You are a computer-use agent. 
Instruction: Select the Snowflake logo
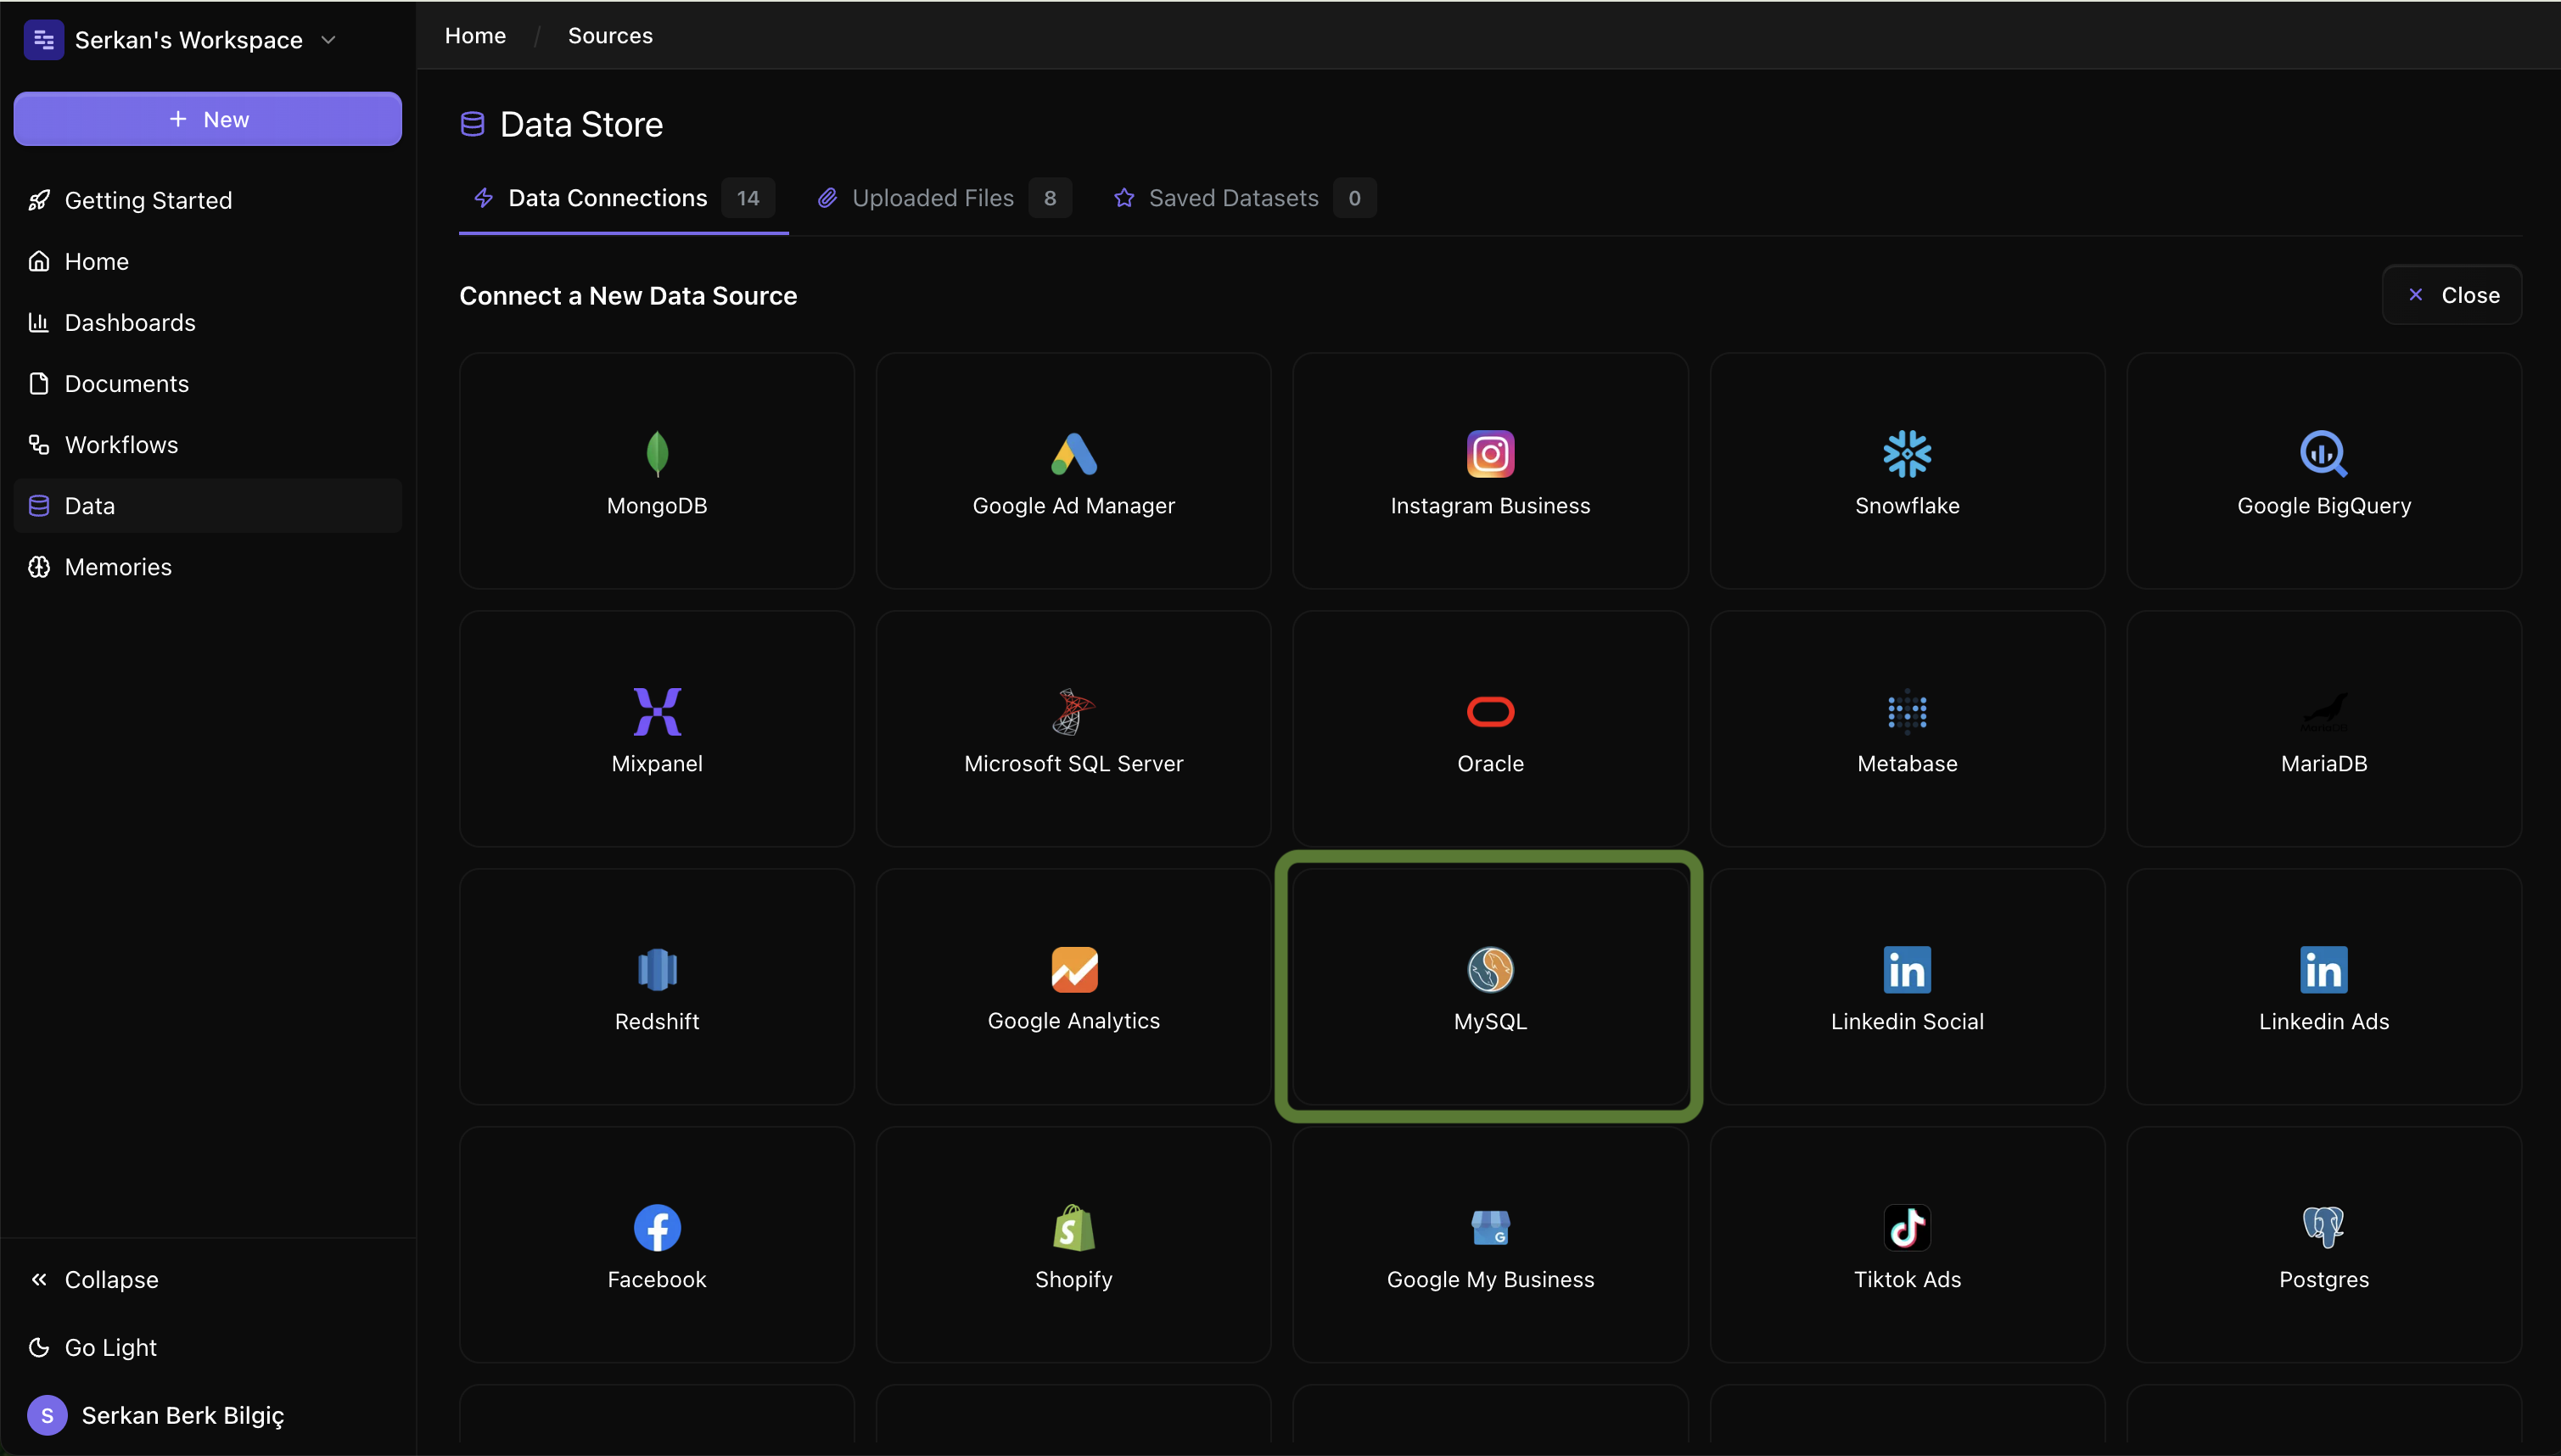click(1907, 454)
